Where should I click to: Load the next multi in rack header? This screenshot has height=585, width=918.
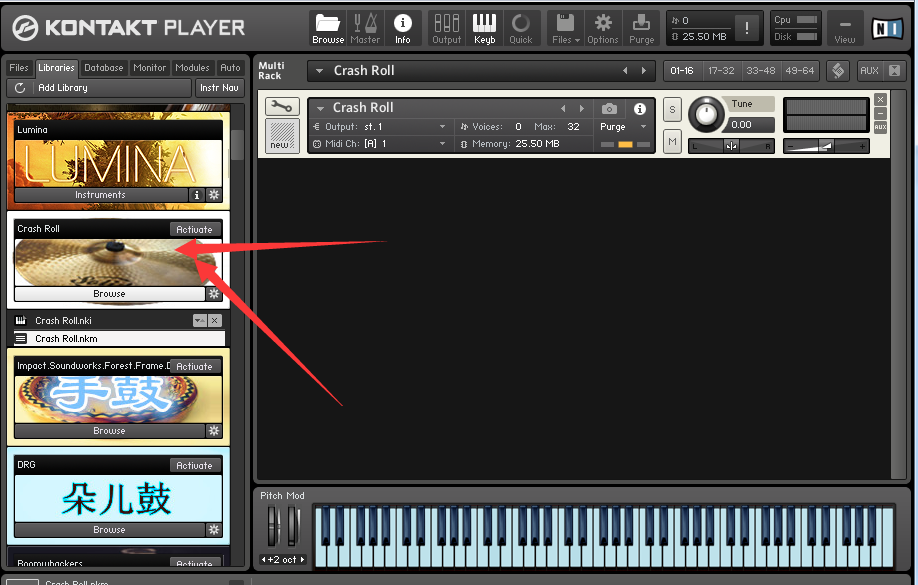click(x=644, y=71)
